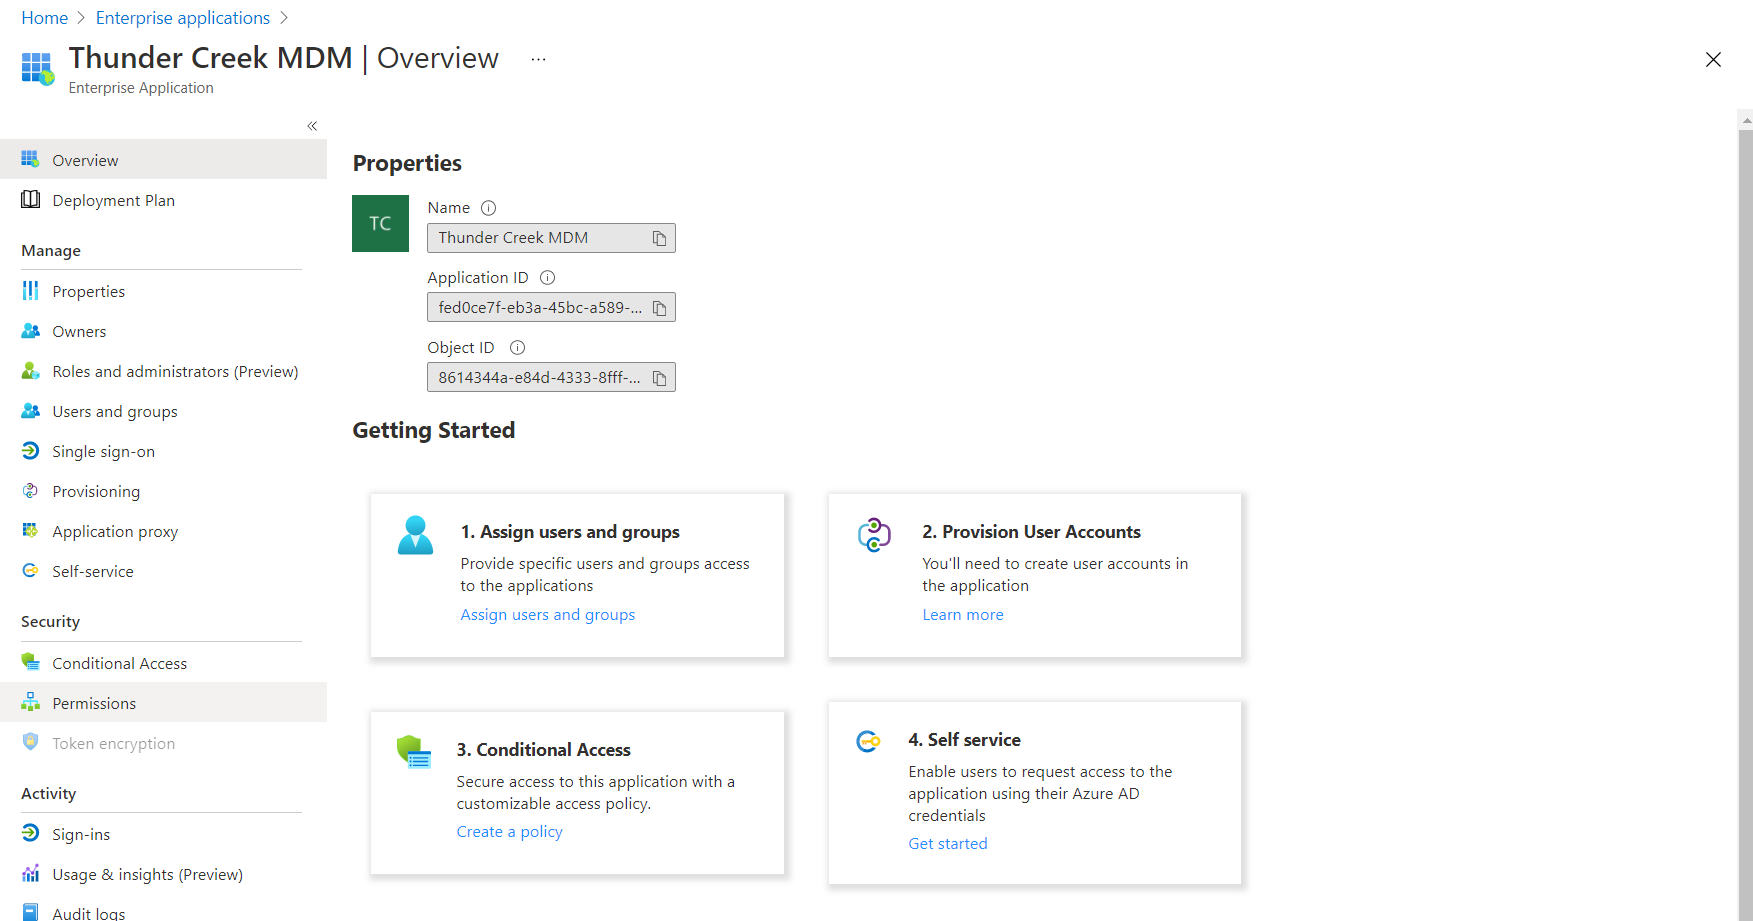Screen dimensions: 1753x921
Task: Open the ellipsis more options menu
Action: coord(538,59)
